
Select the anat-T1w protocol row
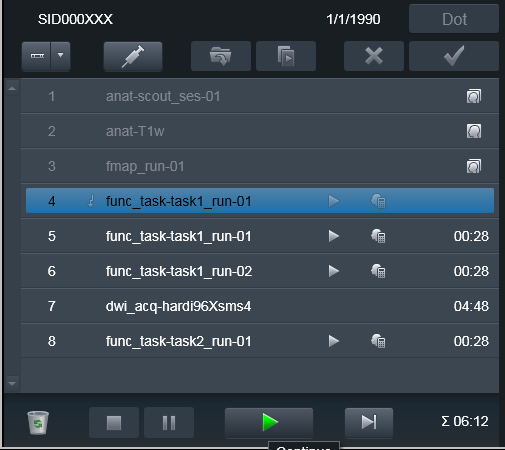(x=260, y=131)
